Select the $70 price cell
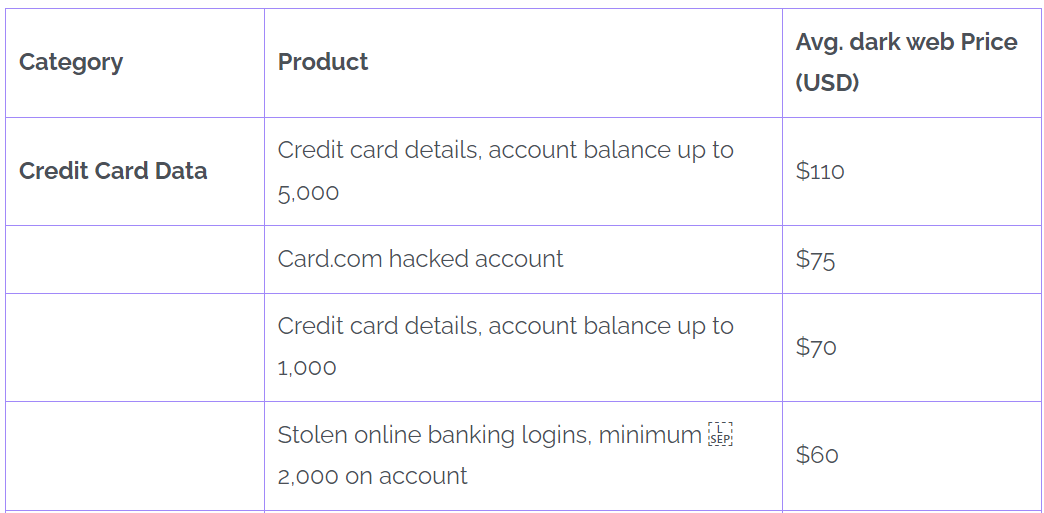This screenshot has height=513, width=1044. tap(816, 347)
